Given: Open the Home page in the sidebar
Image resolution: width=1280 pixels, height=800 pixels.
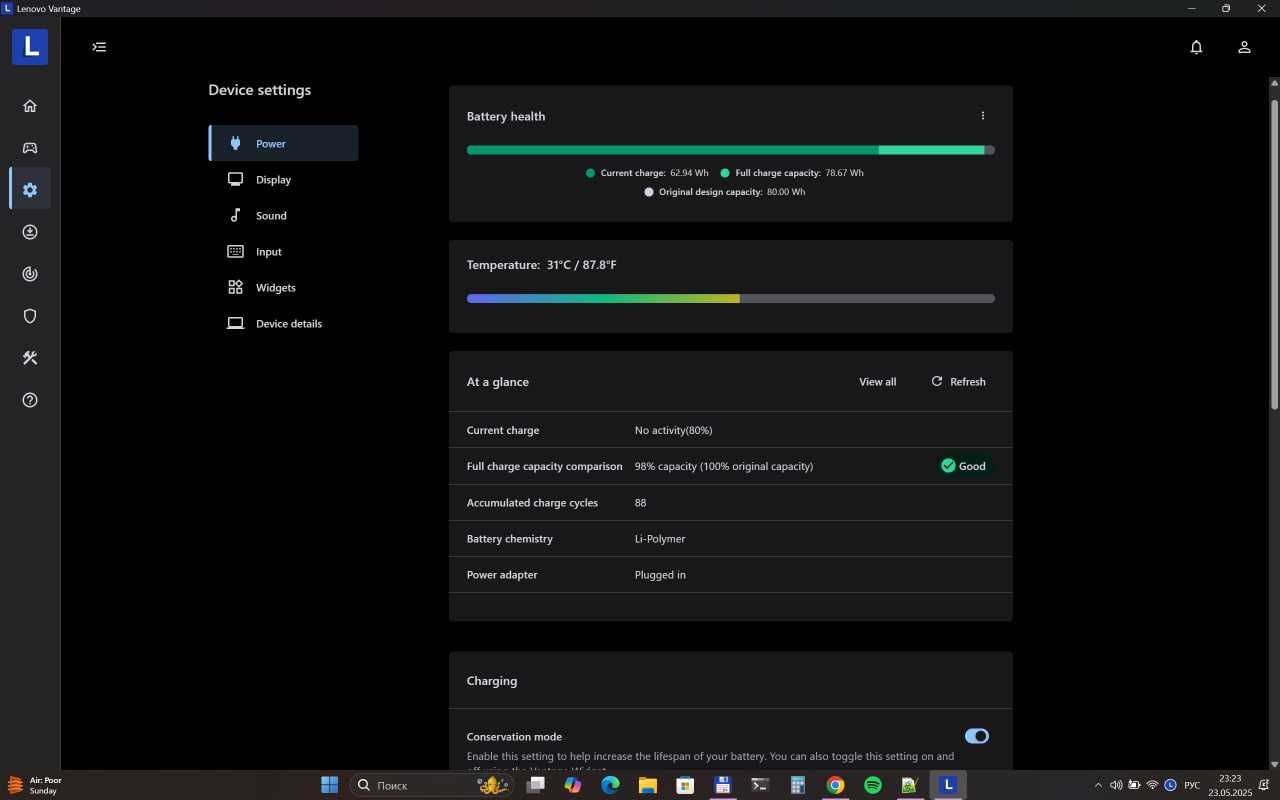Looking at the screenshot, I should click(30, 106).
